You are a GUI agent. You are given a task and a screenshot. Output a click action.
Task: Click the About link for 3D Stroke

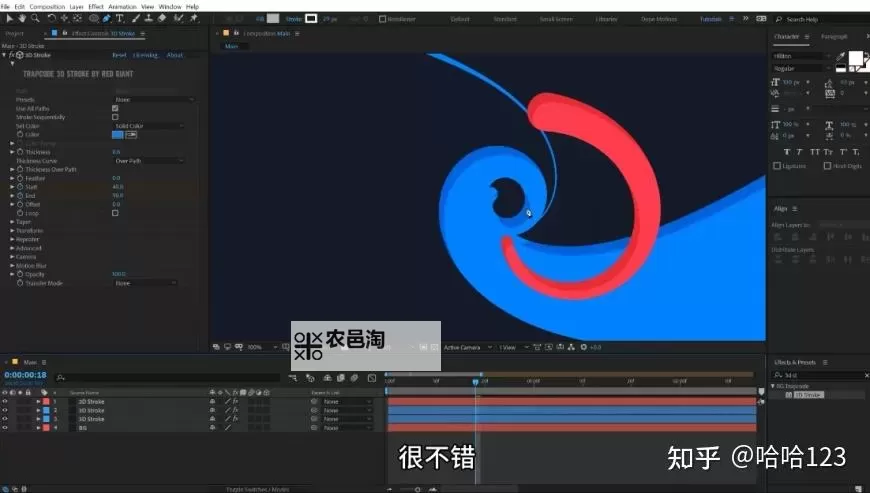175,55
